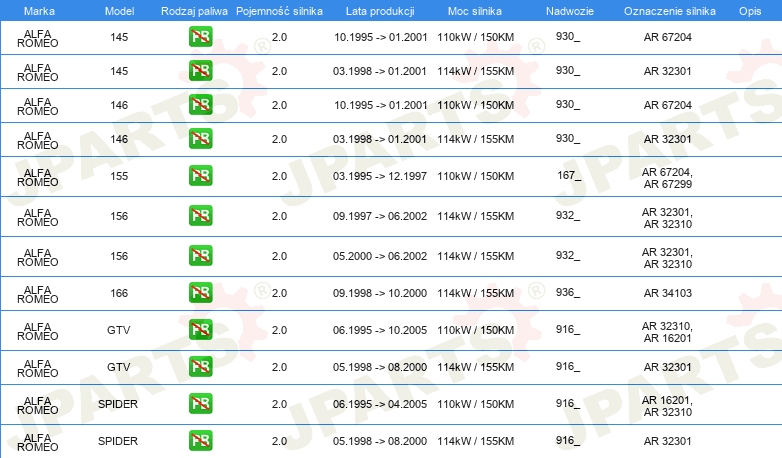Click the Rodzaj paliwa column header
782x458 pixels.
194,11
